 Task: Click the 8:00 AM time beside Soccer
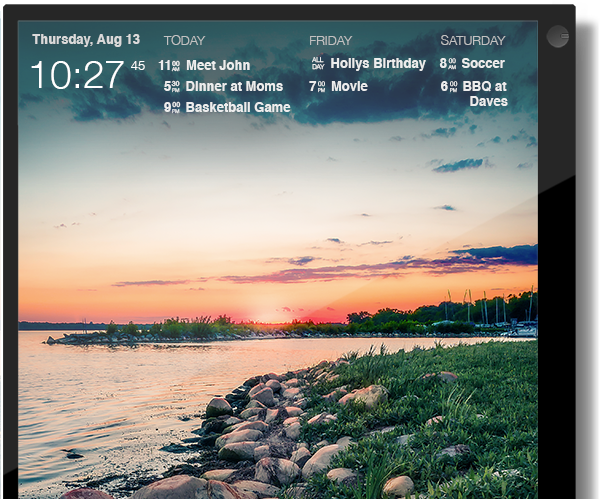tap(448, 64)
